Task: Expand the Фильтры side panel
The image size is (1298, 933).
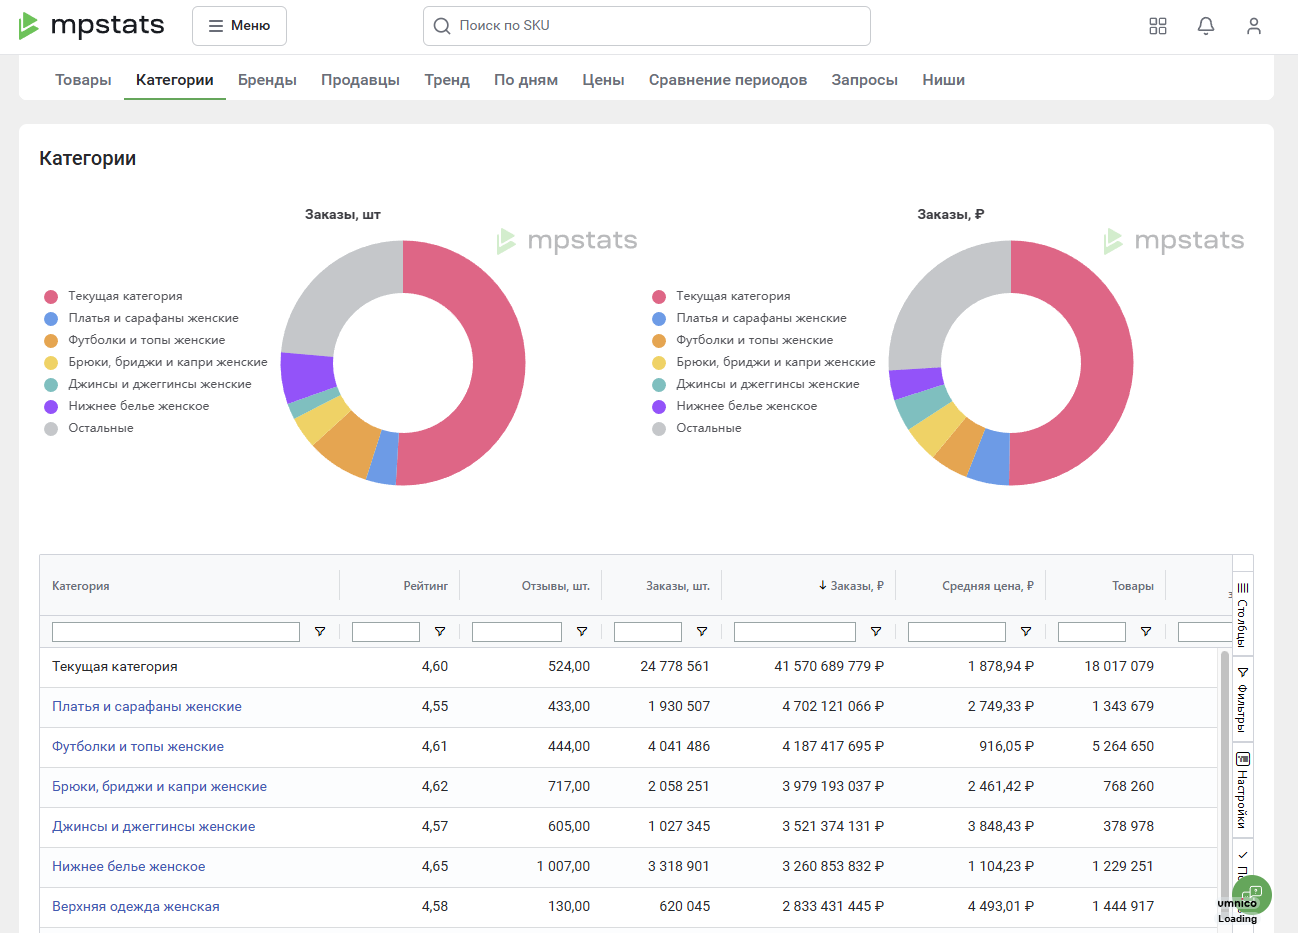Action: click(1243, 699)
